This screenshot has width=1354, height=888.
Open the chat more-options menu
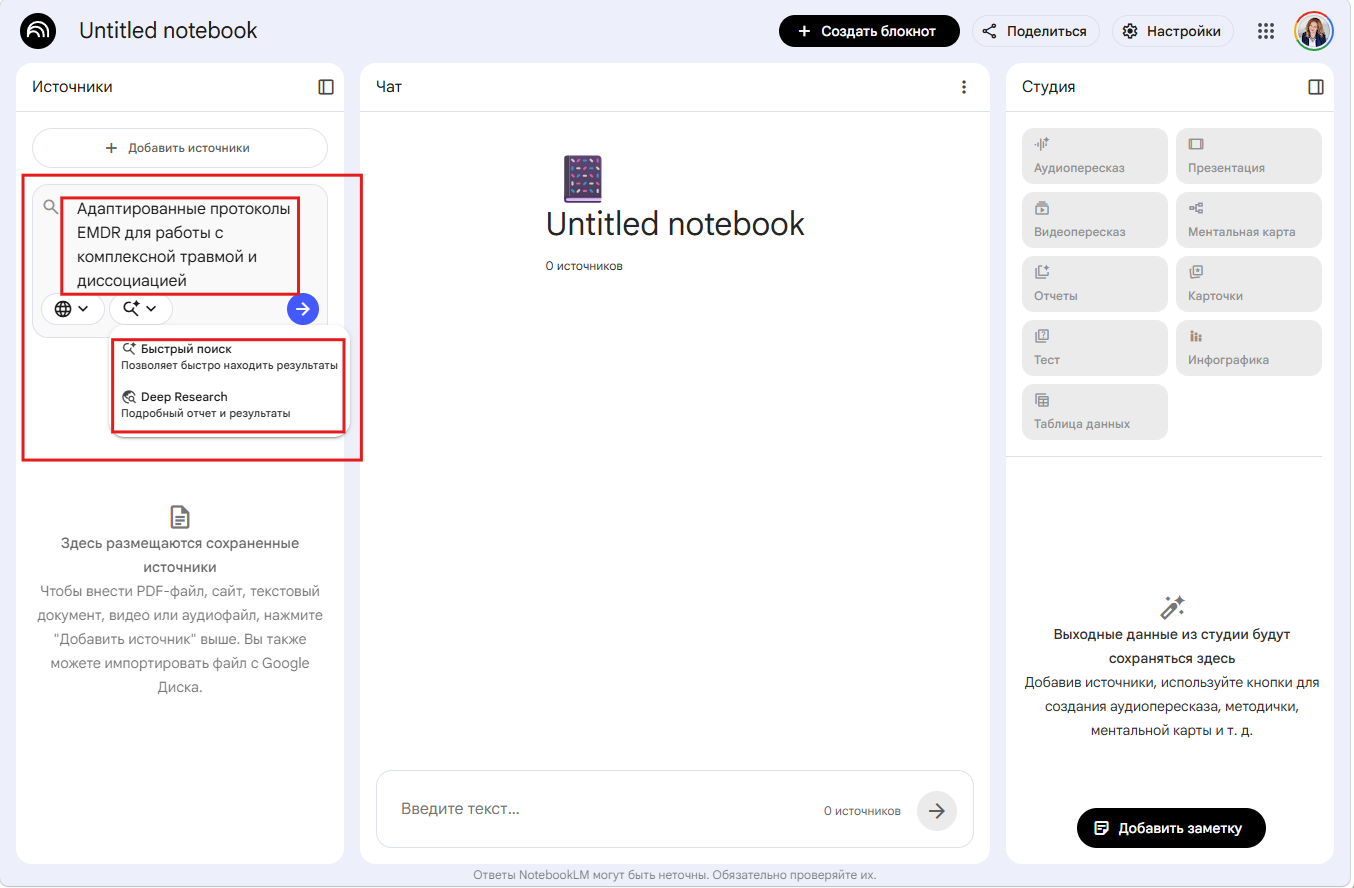[964, 87]
